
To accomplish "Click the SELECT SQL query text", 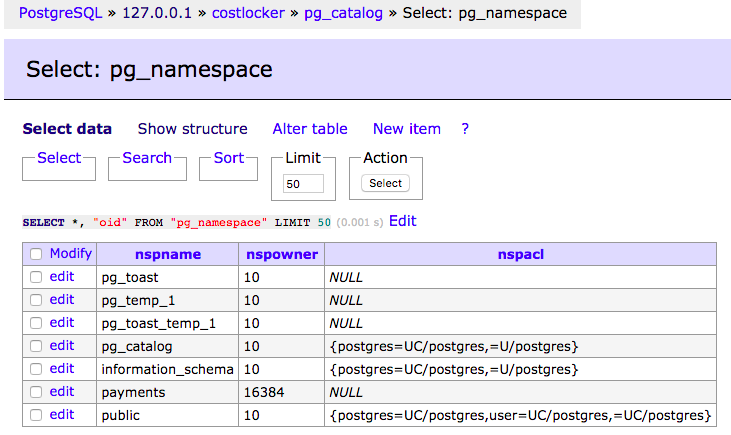I will 176,222.
